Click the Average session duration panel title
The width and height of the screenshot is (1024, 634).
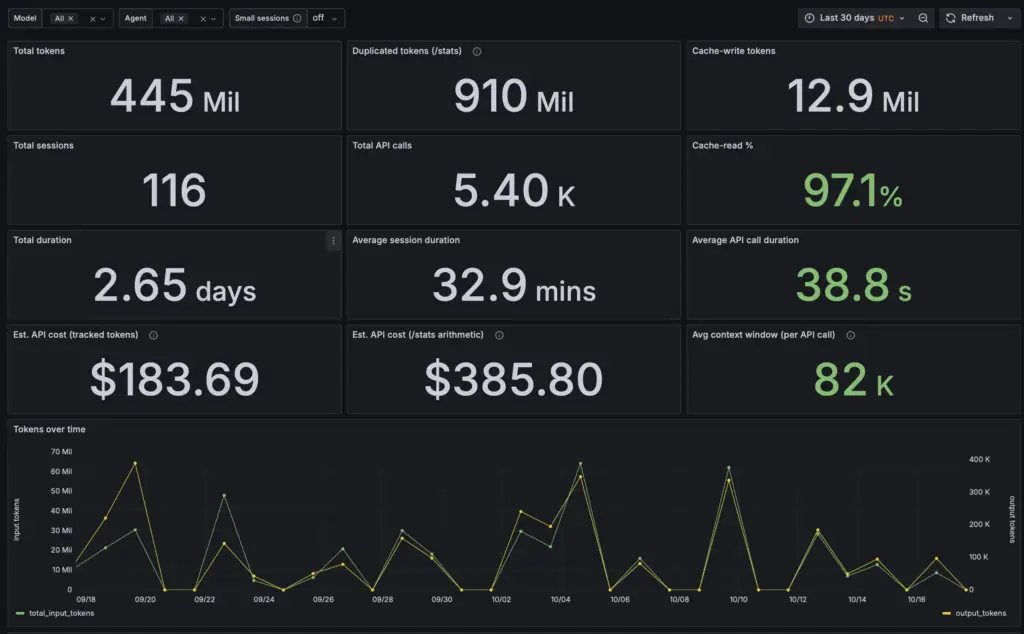pos(406,240)
